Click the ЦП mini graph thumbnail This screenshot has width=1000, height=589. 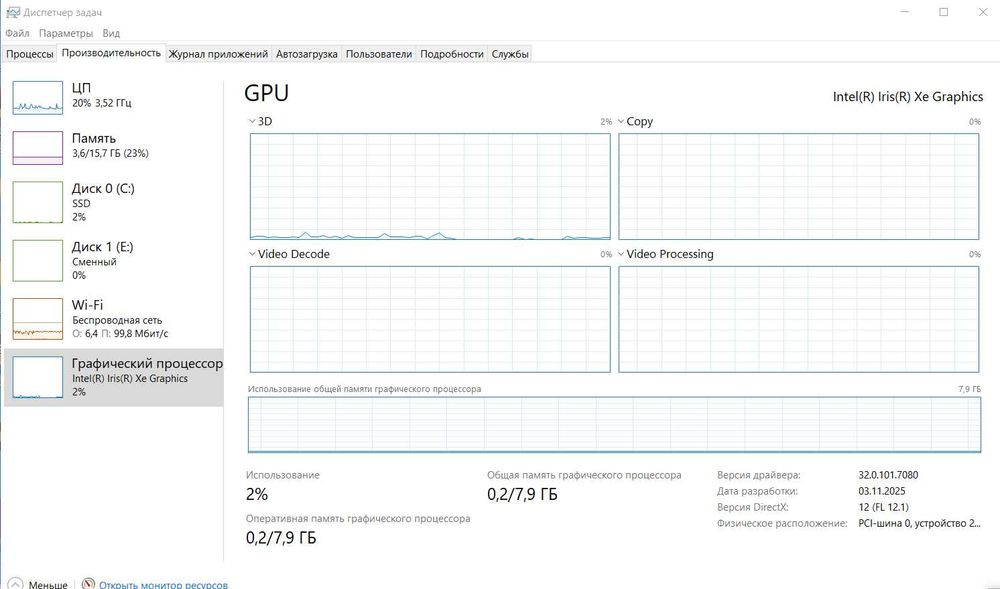tap(37, 97)
